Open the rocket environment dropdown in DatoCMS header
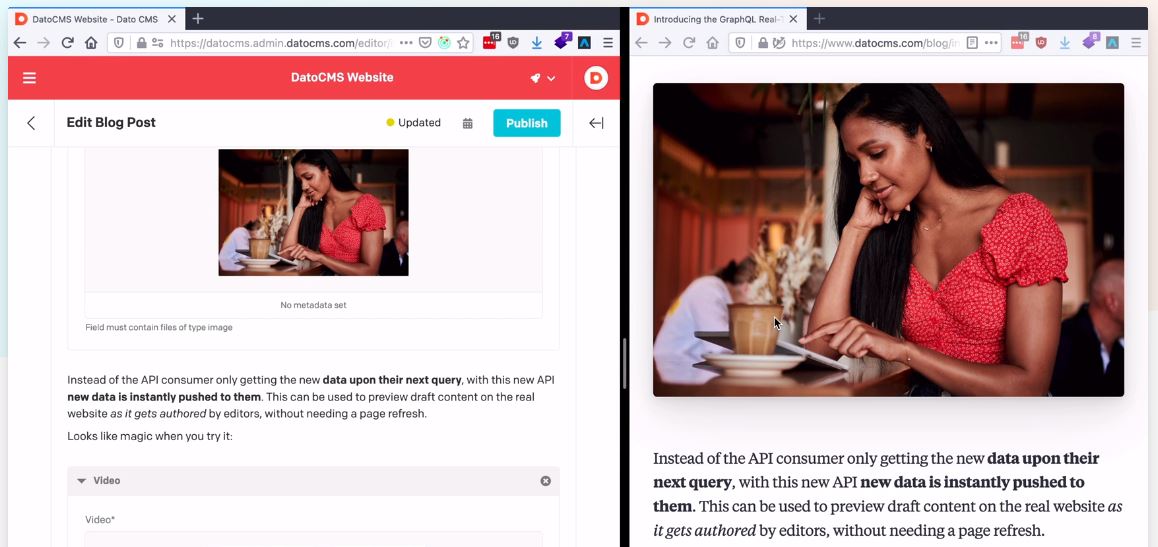The image size is (1158, 547). tap(543, 78)
